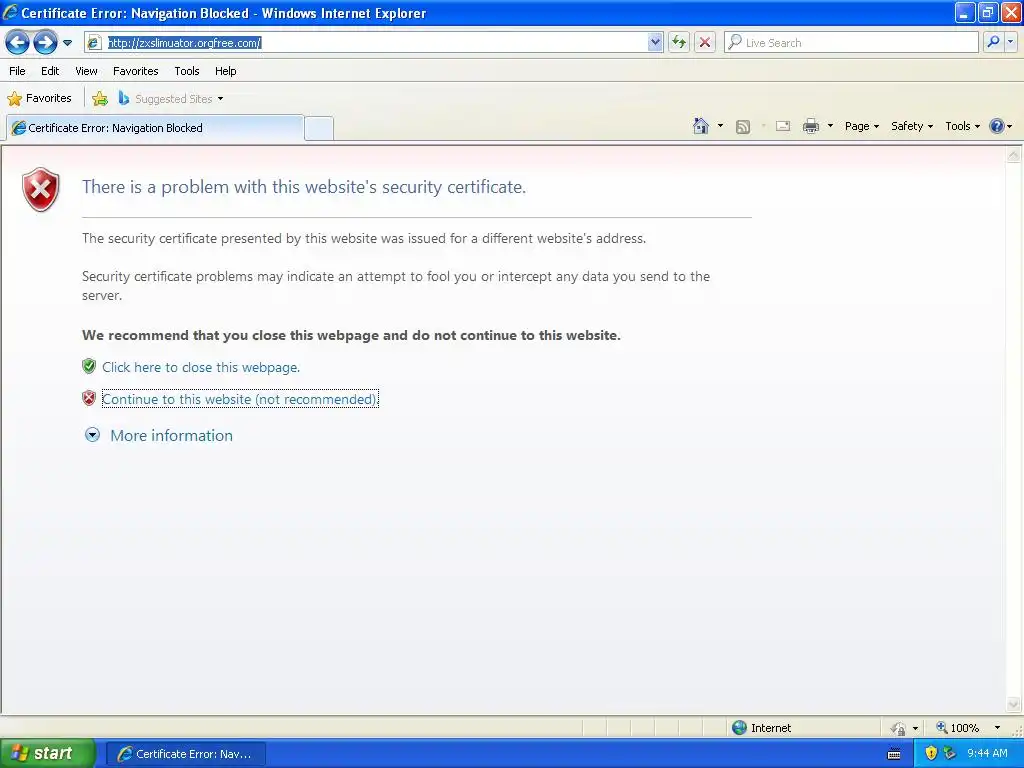Open the Page command bar menu
This screenshot has height=768, width=1024.
pos(861,126)
